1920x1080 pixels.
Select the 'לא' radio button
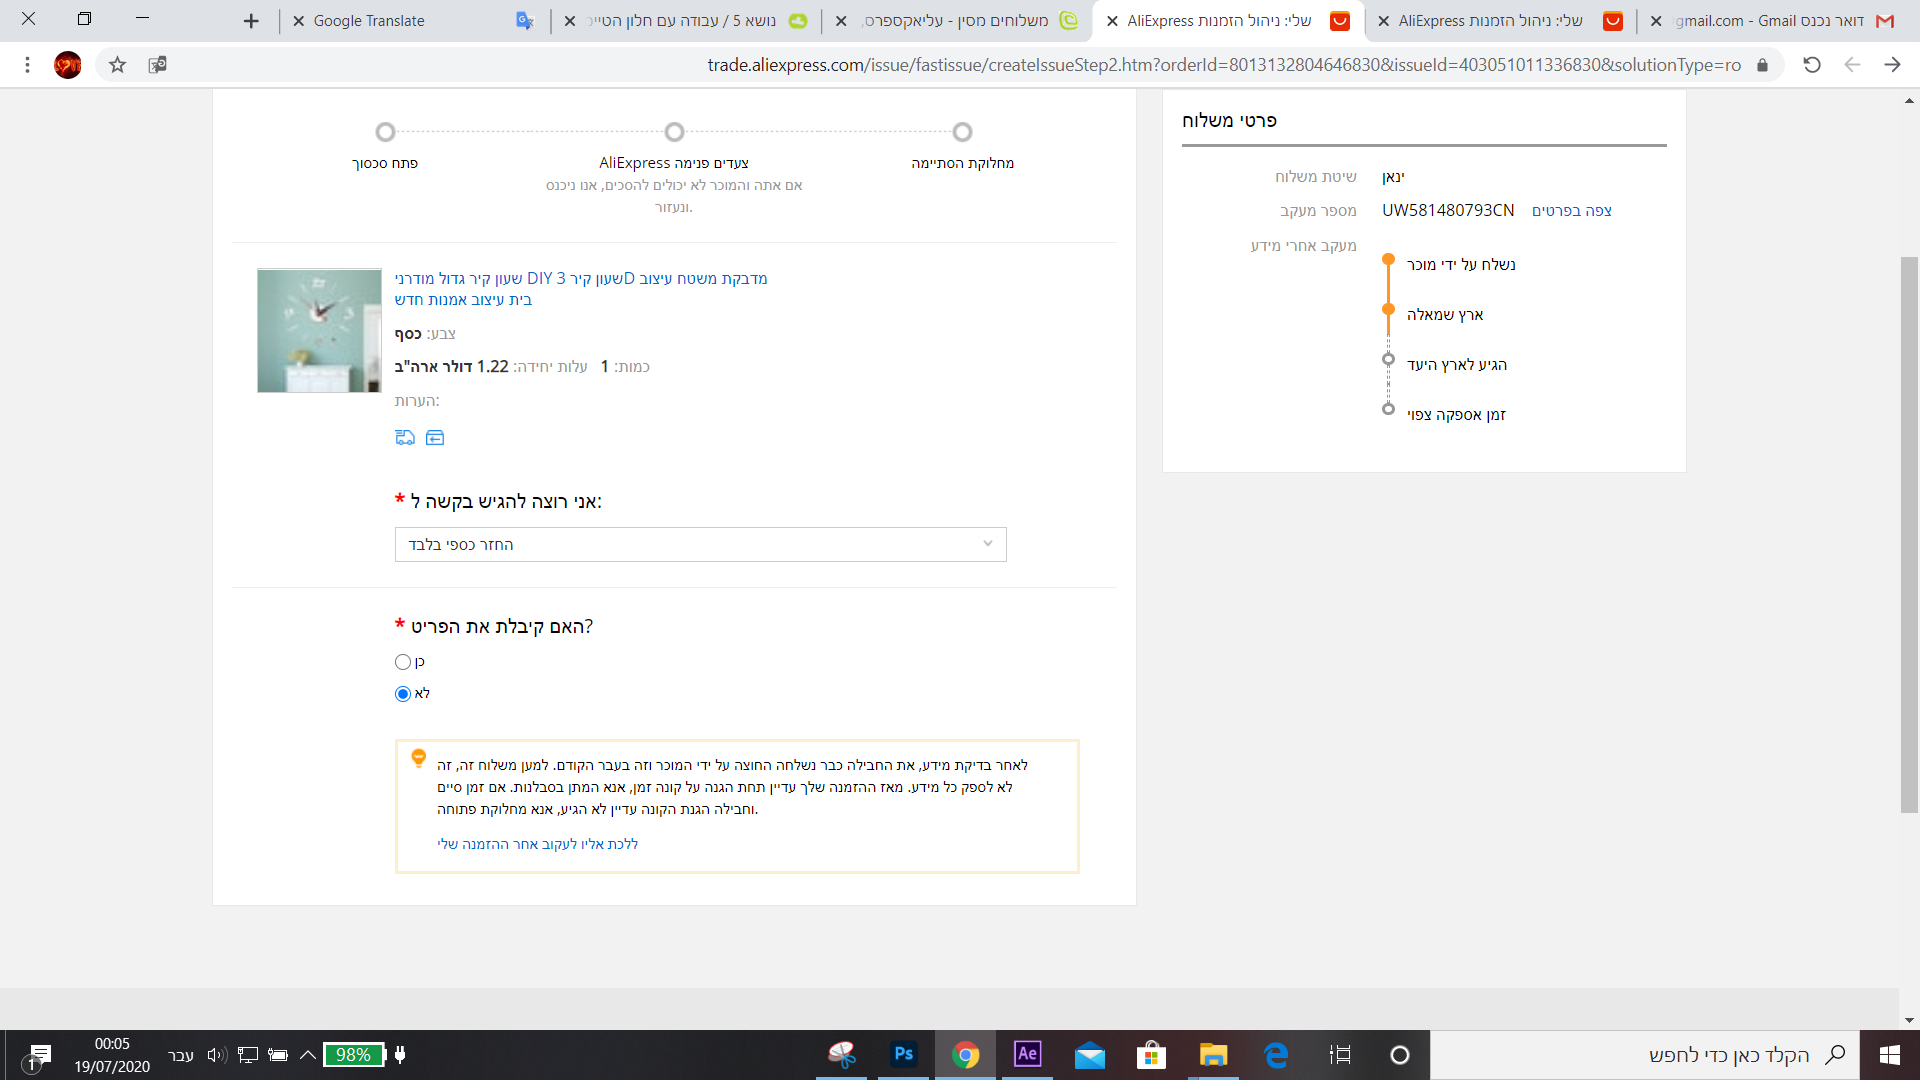coord(403,694)
